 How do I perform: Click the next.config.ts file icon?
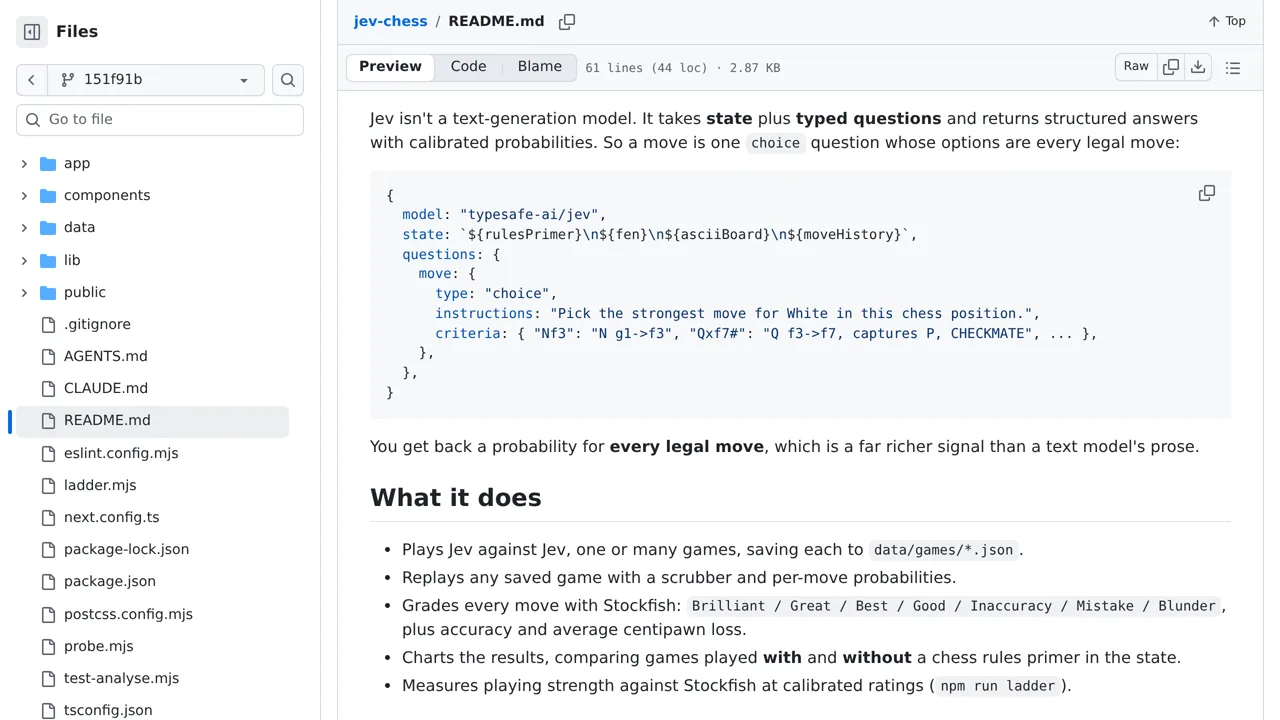click(x=48, y=517)
